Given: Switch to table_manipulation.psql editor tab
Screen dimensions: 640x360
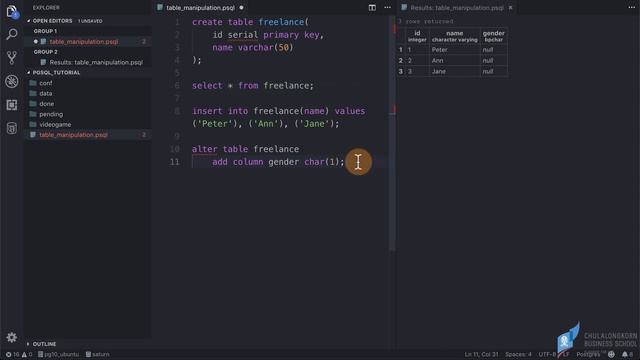Looking at the screenshot, I should 200,8.
